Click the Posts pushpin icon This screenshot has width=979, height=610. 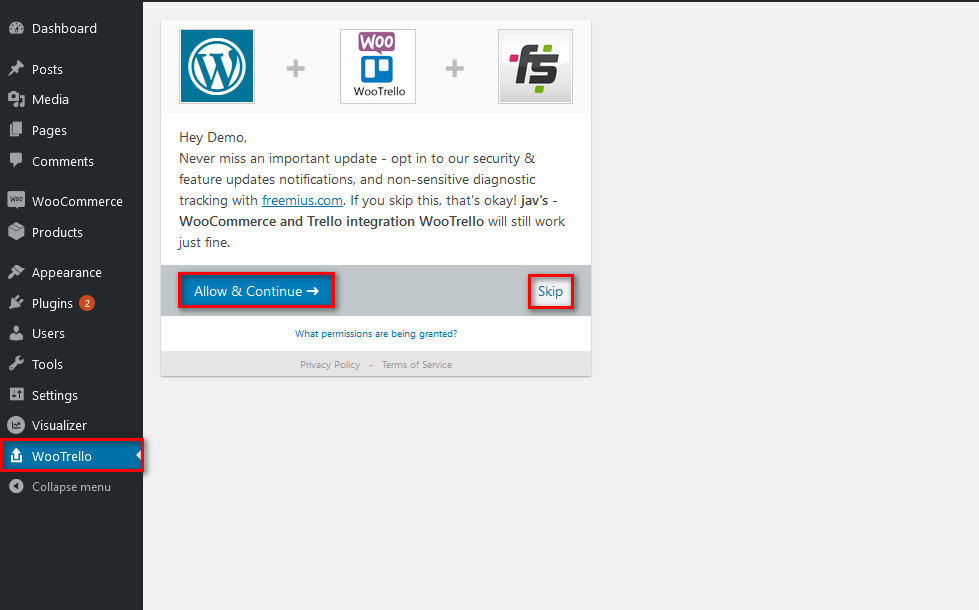click(x=16, y=69)
